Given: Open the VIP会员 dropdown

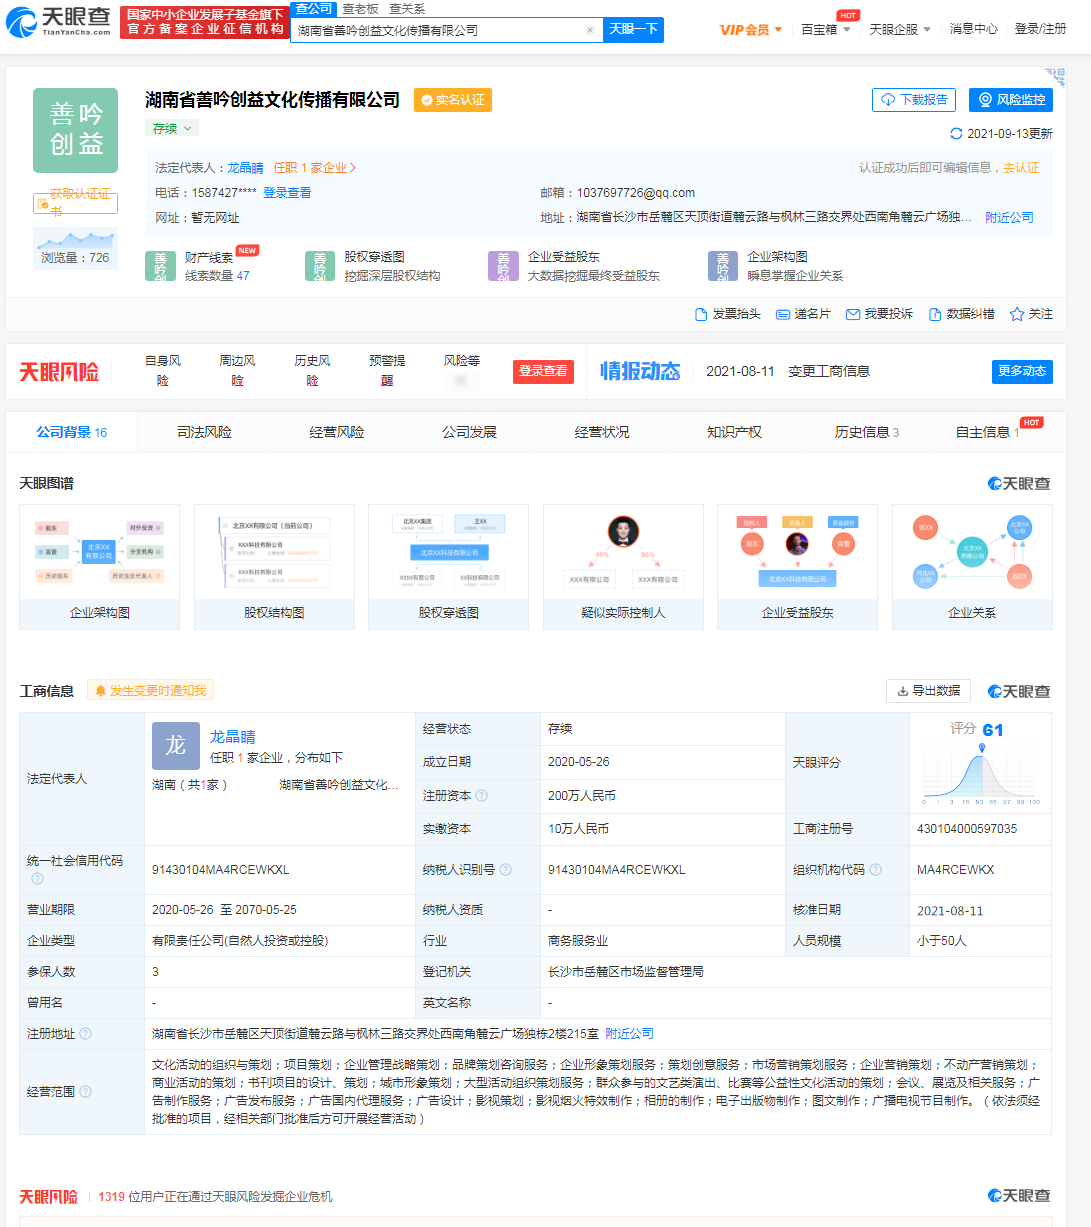Looking at the screenshot, I should point(751,30).
